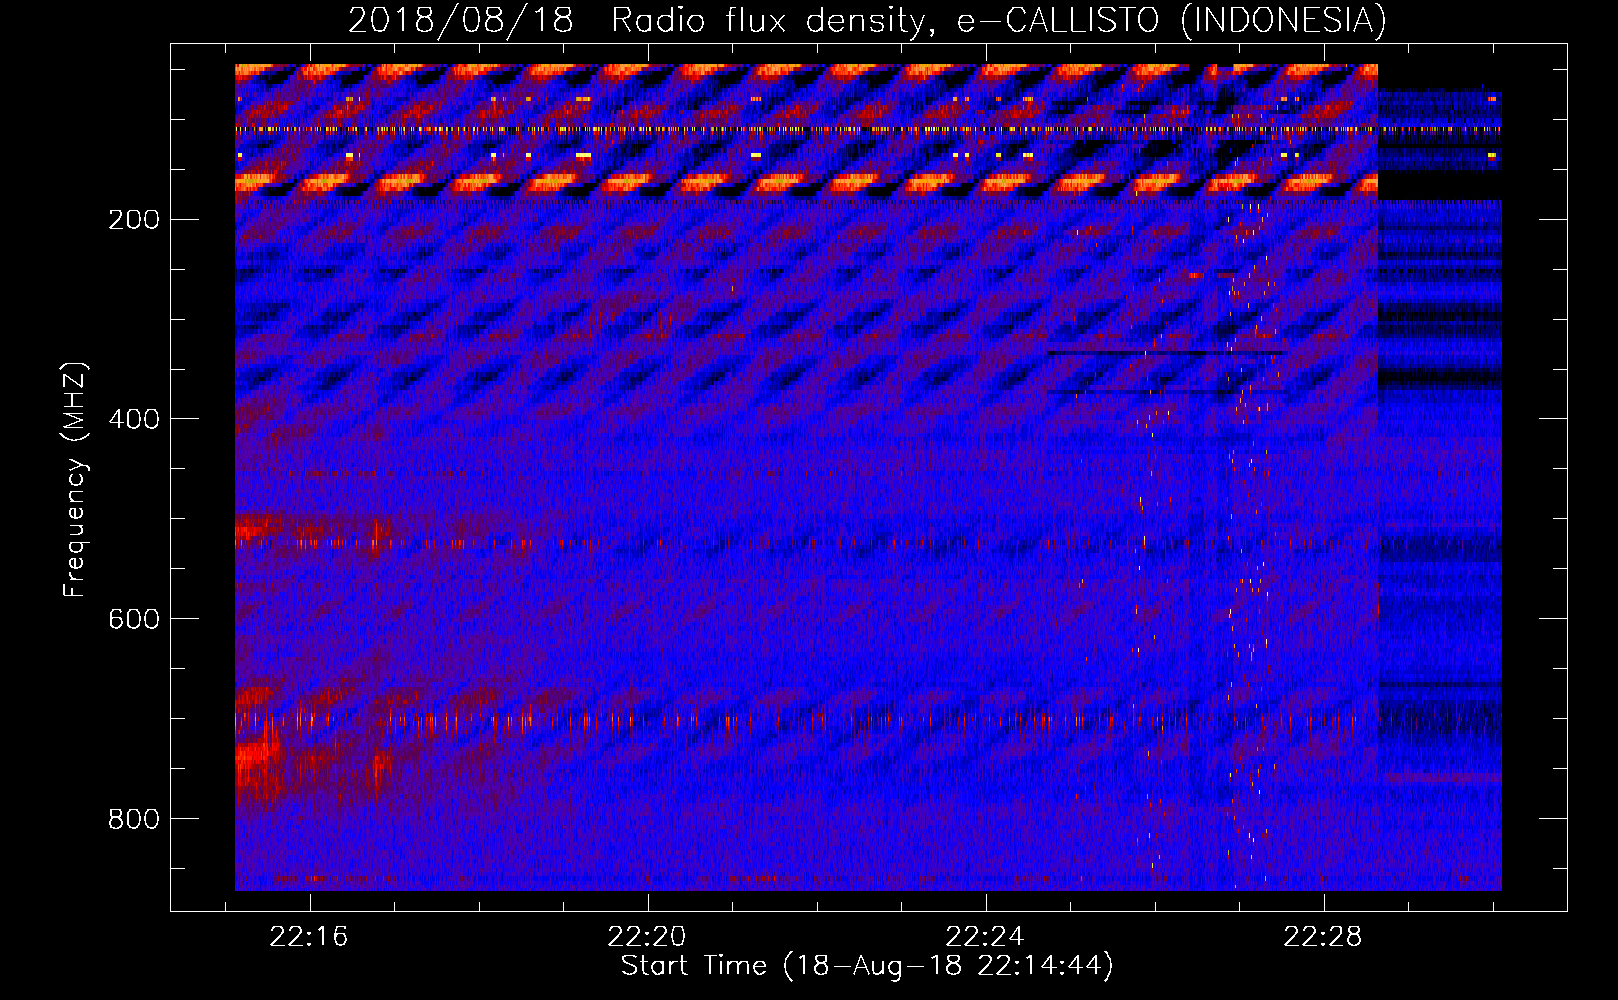The width and height of the screenshot is (1618, 1000).
Task: Click the 22:24 time tick label
Action: tap(985, 937)
